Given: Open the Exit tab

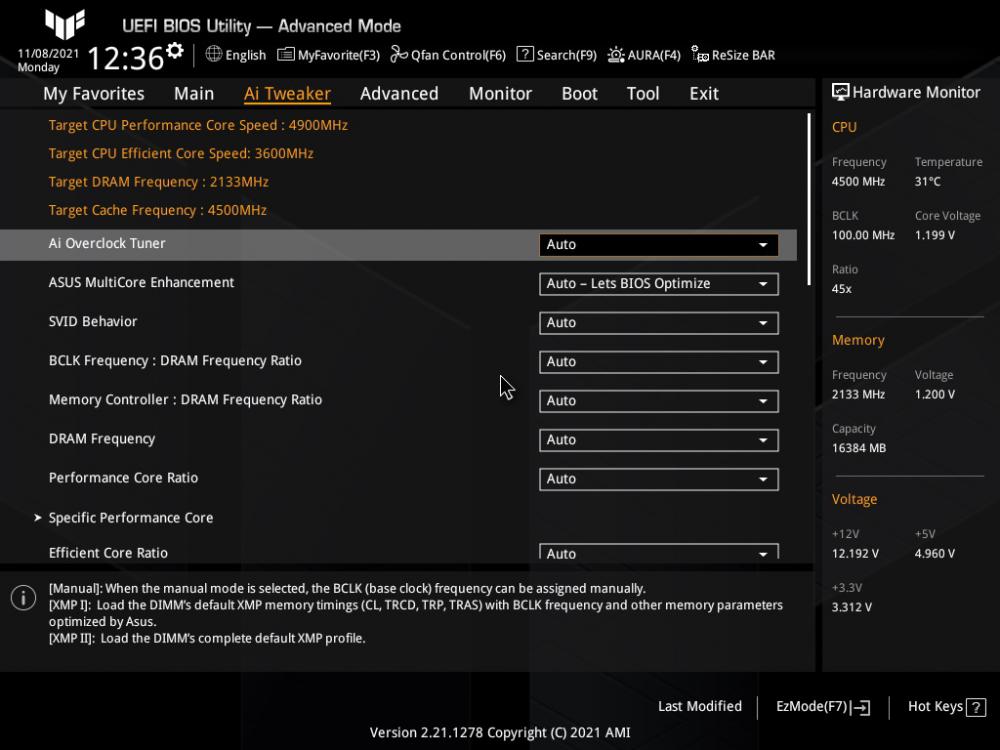Looking at the screenshot, I should click(703, 94).
